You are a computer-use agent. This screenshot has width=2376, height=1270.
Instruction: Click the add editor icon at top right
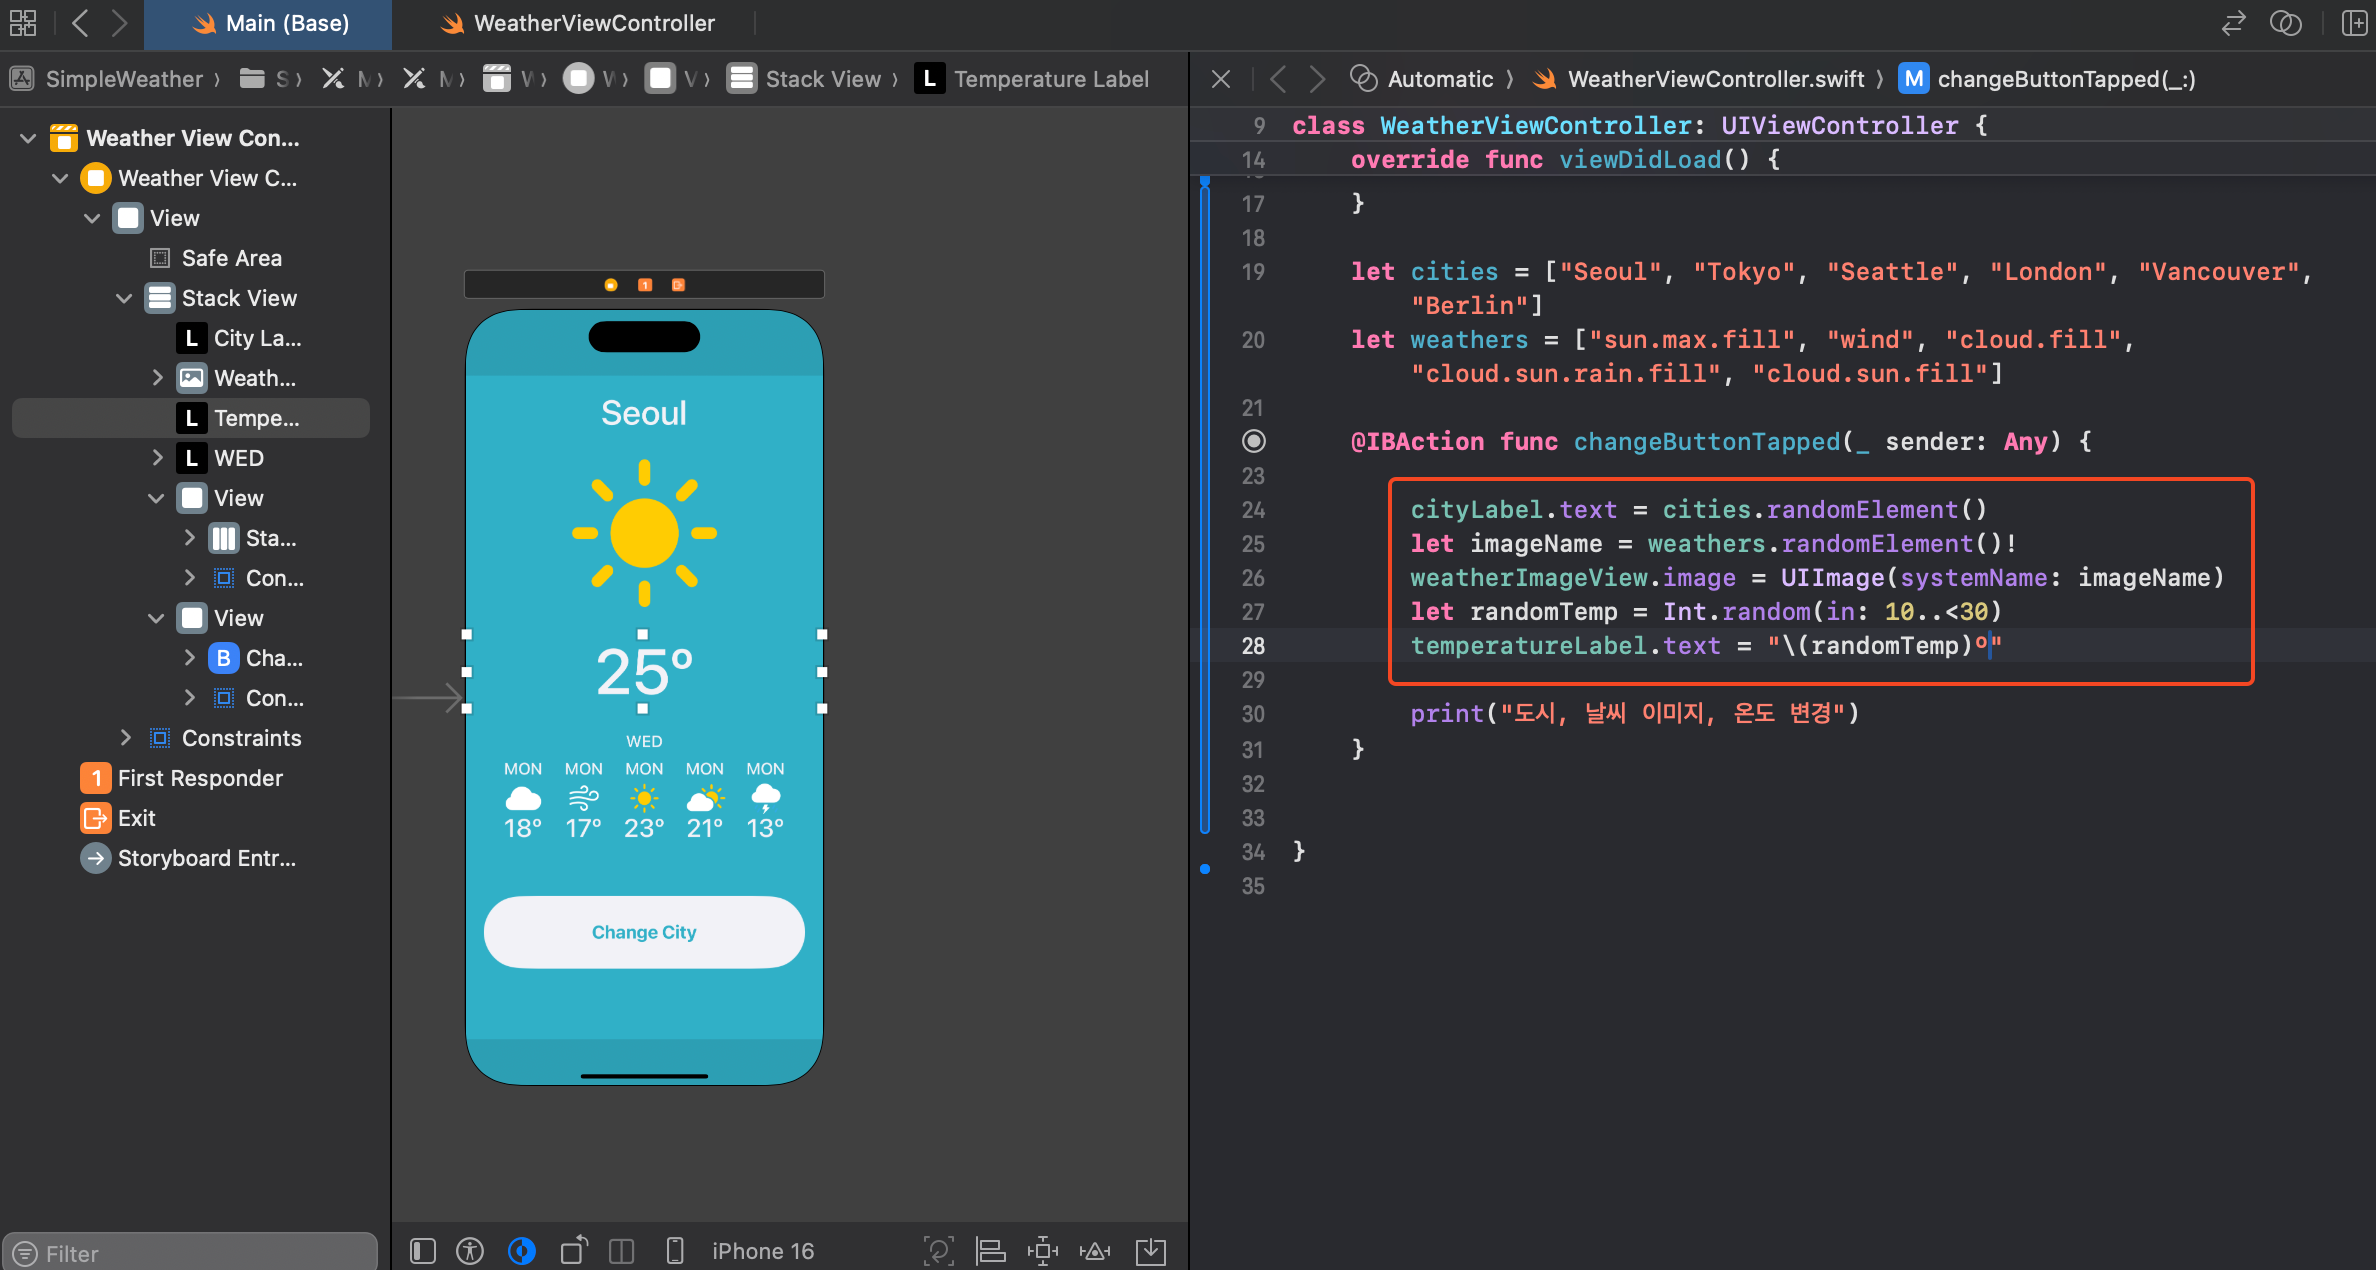(x=2354, y=23)
